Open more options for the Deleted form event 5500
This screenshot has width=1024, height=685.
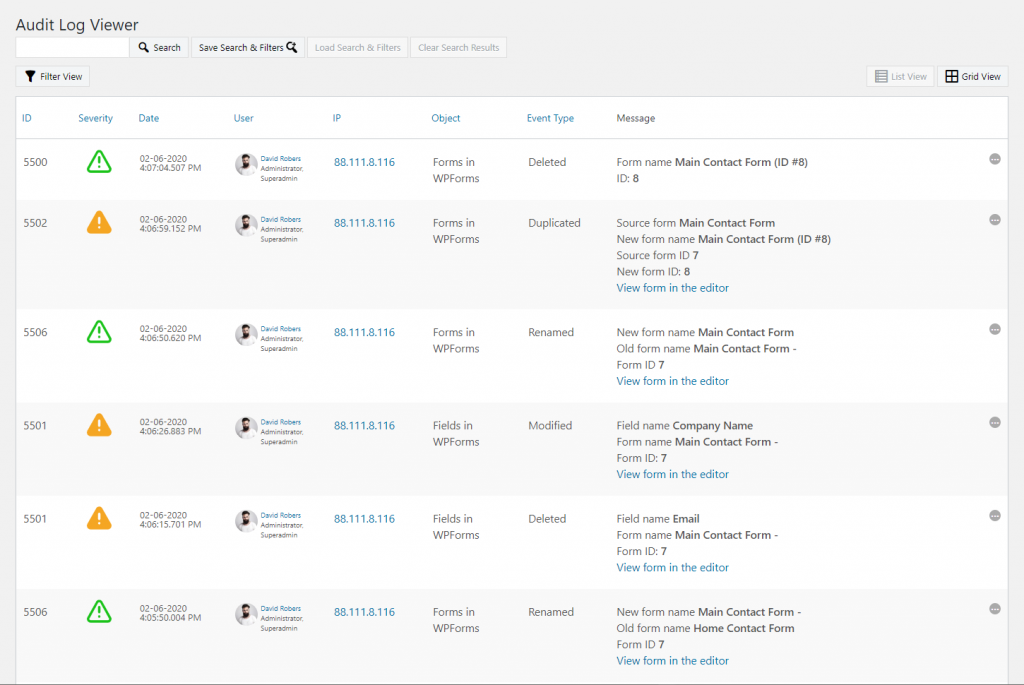coord(994,159)
